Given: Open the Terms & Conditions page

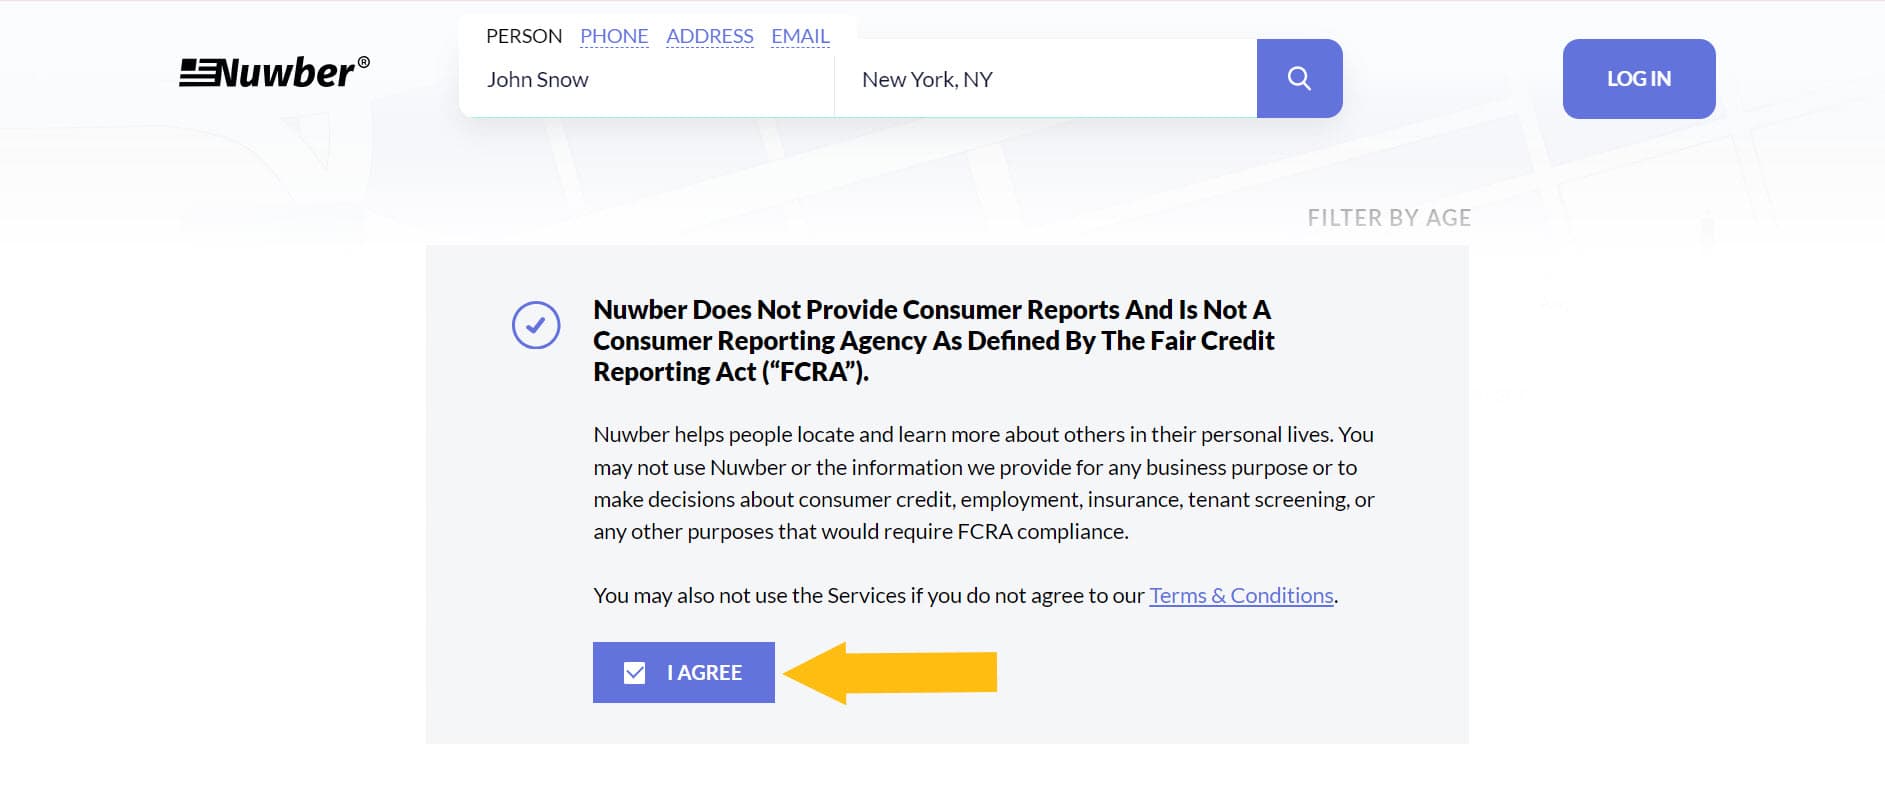Looking at the screenshot, I should [x=1240, y=595].
